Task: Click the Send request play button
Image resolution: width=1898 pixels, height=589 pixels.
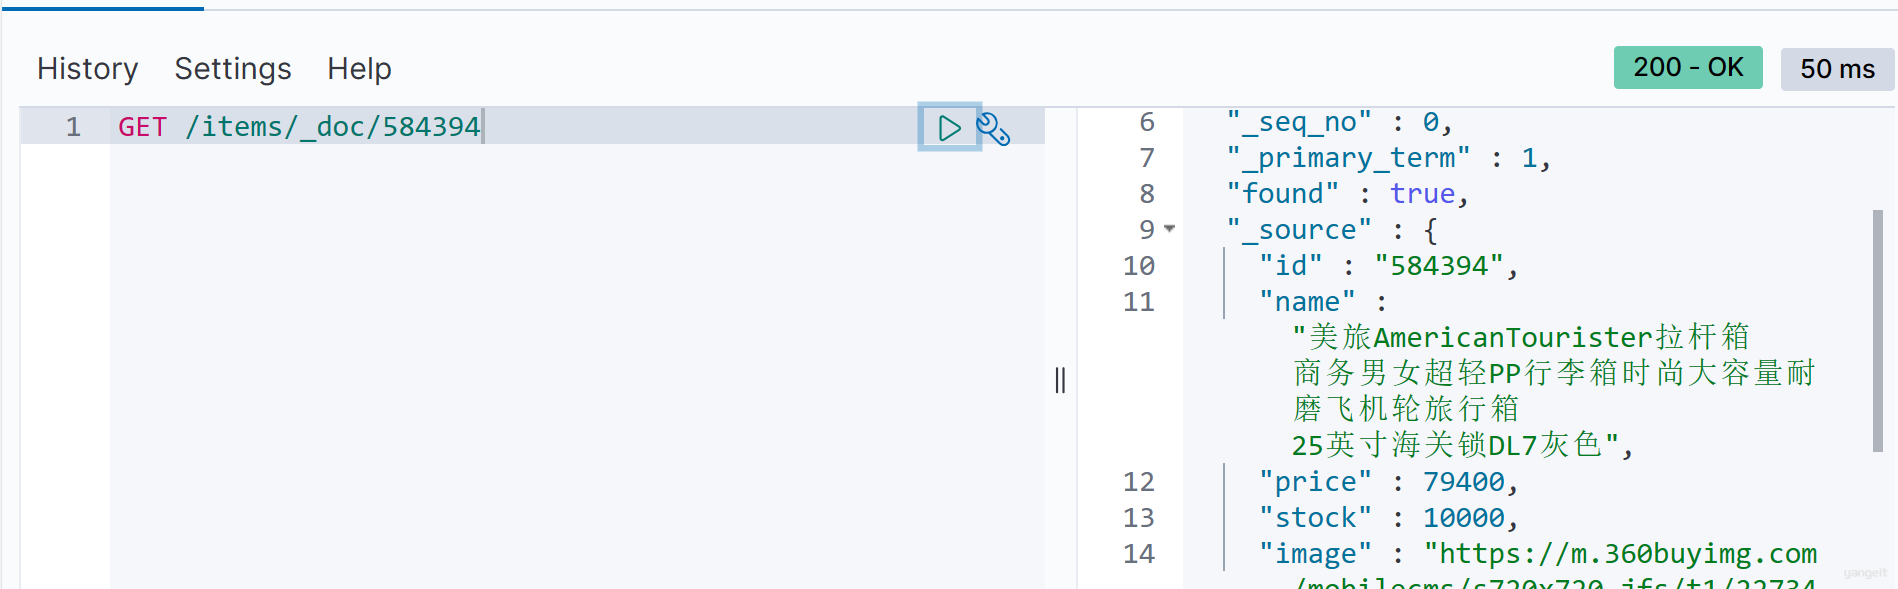Action: point(948,128)
